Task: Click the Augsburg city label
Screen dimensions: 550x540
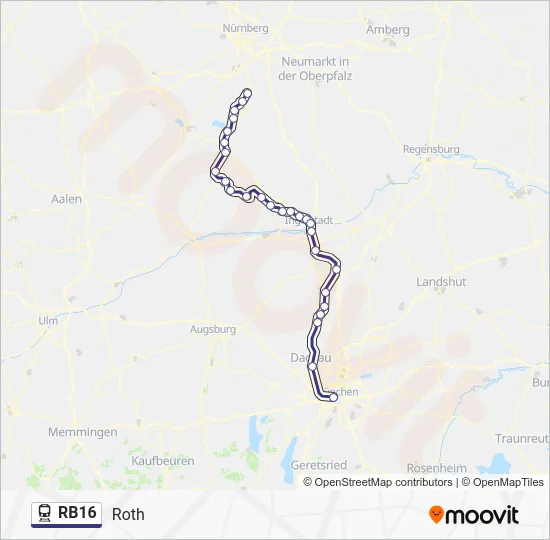Action: coord(213,329)
